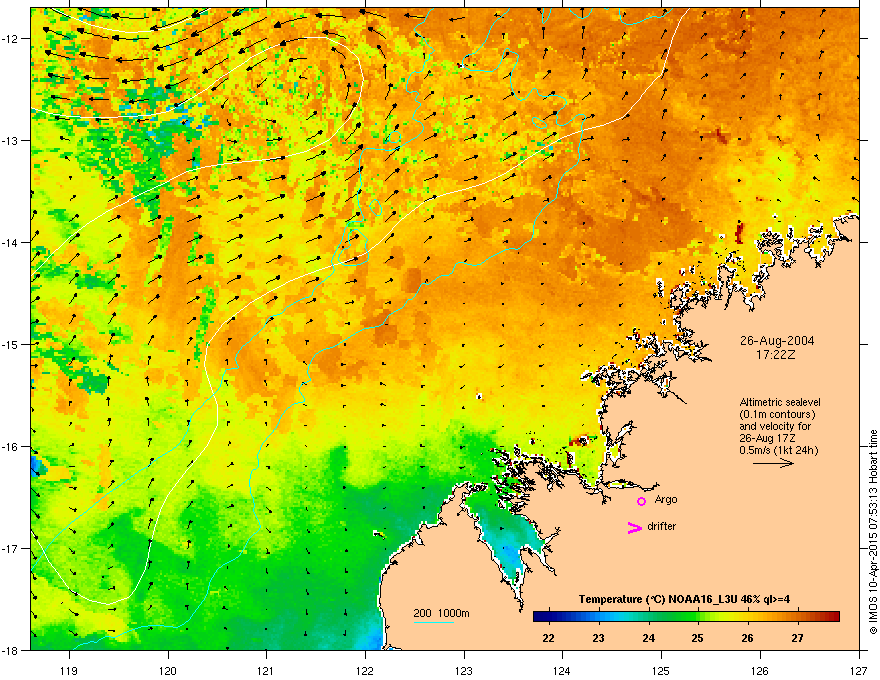Click the longitude axis label 125
This screenshot has height=680, width=880.
click(x=661, y=670)
